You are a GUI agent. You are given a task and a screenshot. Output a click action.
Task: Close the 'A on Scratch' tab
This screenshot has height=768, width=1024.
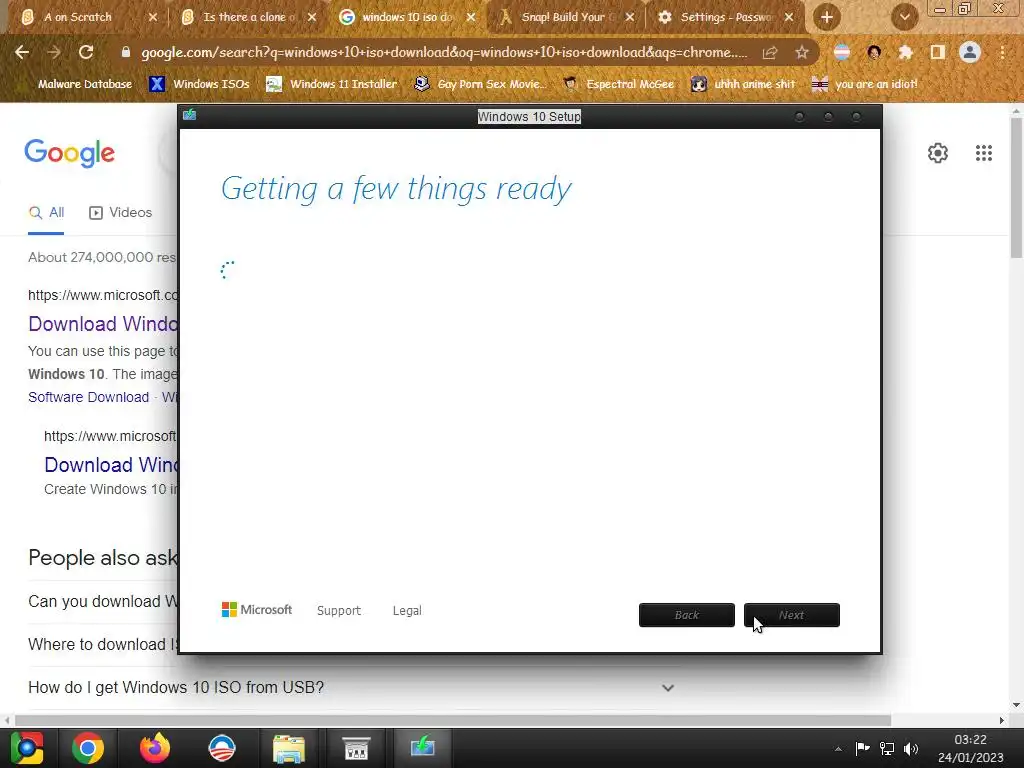click(153, 17)
